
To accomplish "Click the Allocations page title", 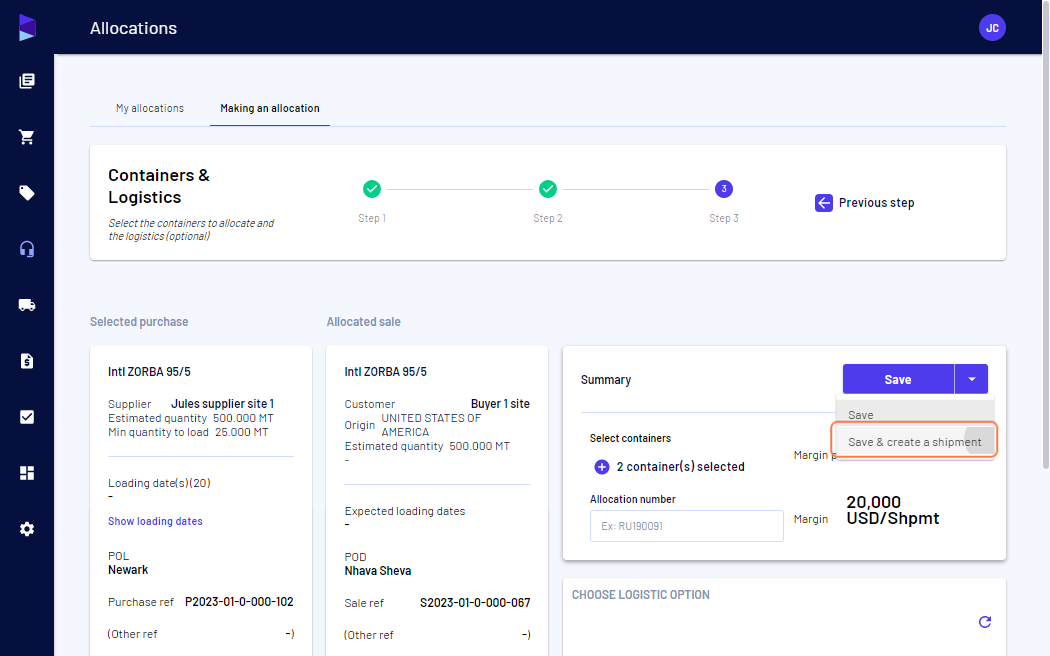I will coord(133,28).
